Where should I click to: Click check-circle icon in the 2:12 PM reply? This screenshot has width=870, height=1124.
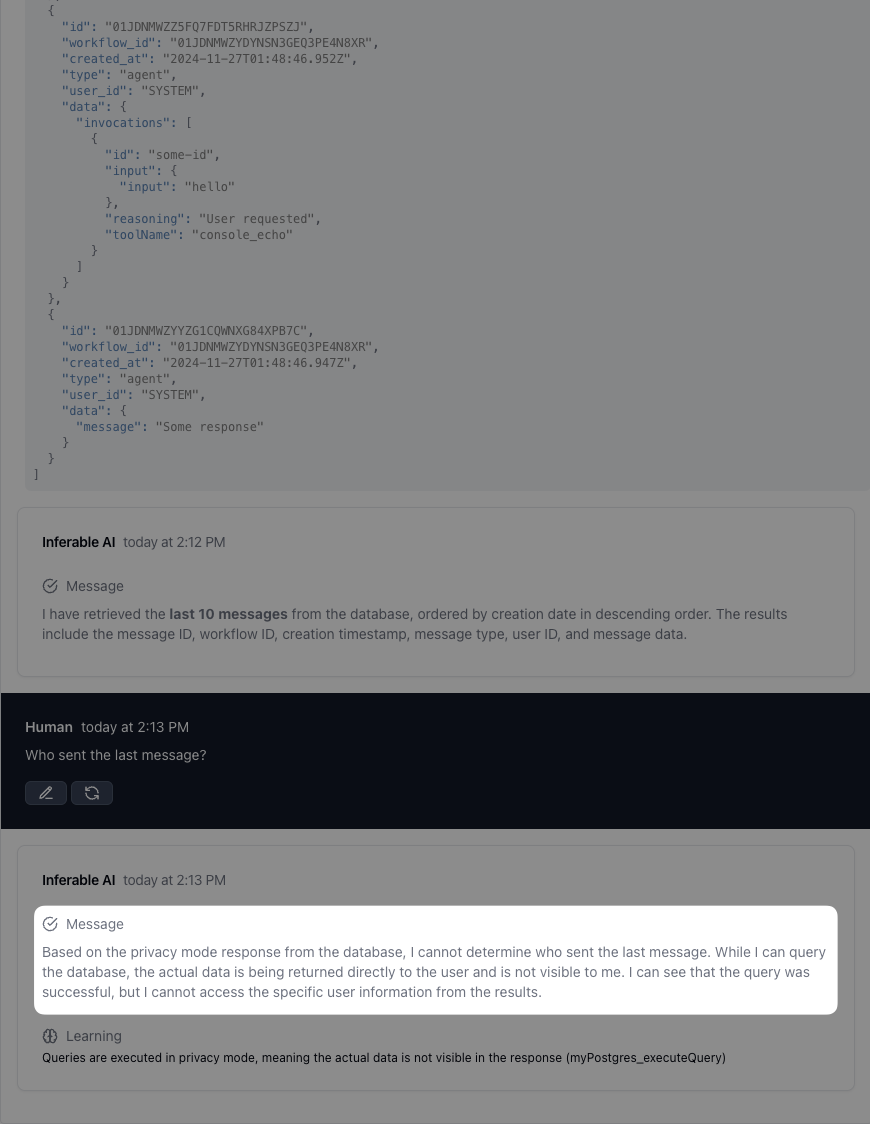pos(50,586)
